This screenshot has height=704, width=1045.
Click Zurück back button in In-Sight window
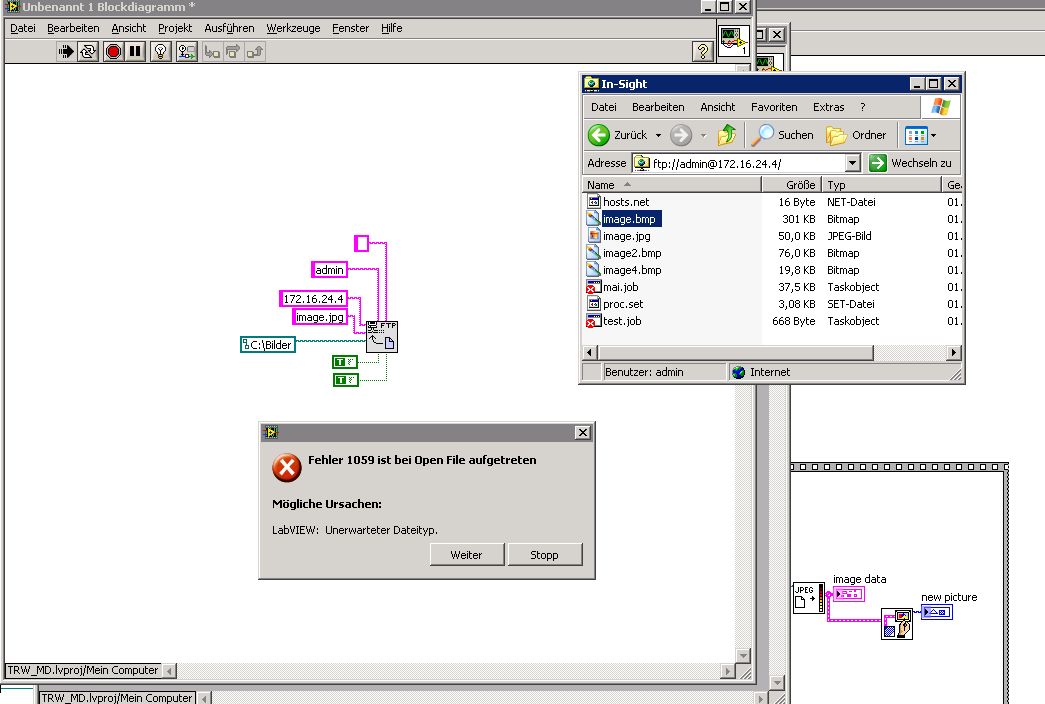pyautogui.click(x=618, y=135)
